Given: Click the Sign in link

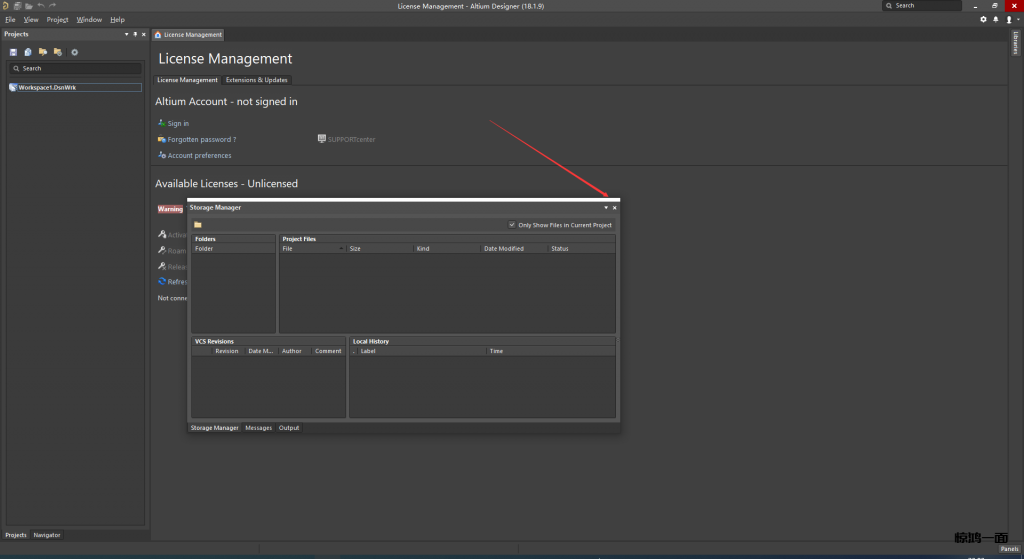Looking at the screenshot, I should [x=178, y=124].
